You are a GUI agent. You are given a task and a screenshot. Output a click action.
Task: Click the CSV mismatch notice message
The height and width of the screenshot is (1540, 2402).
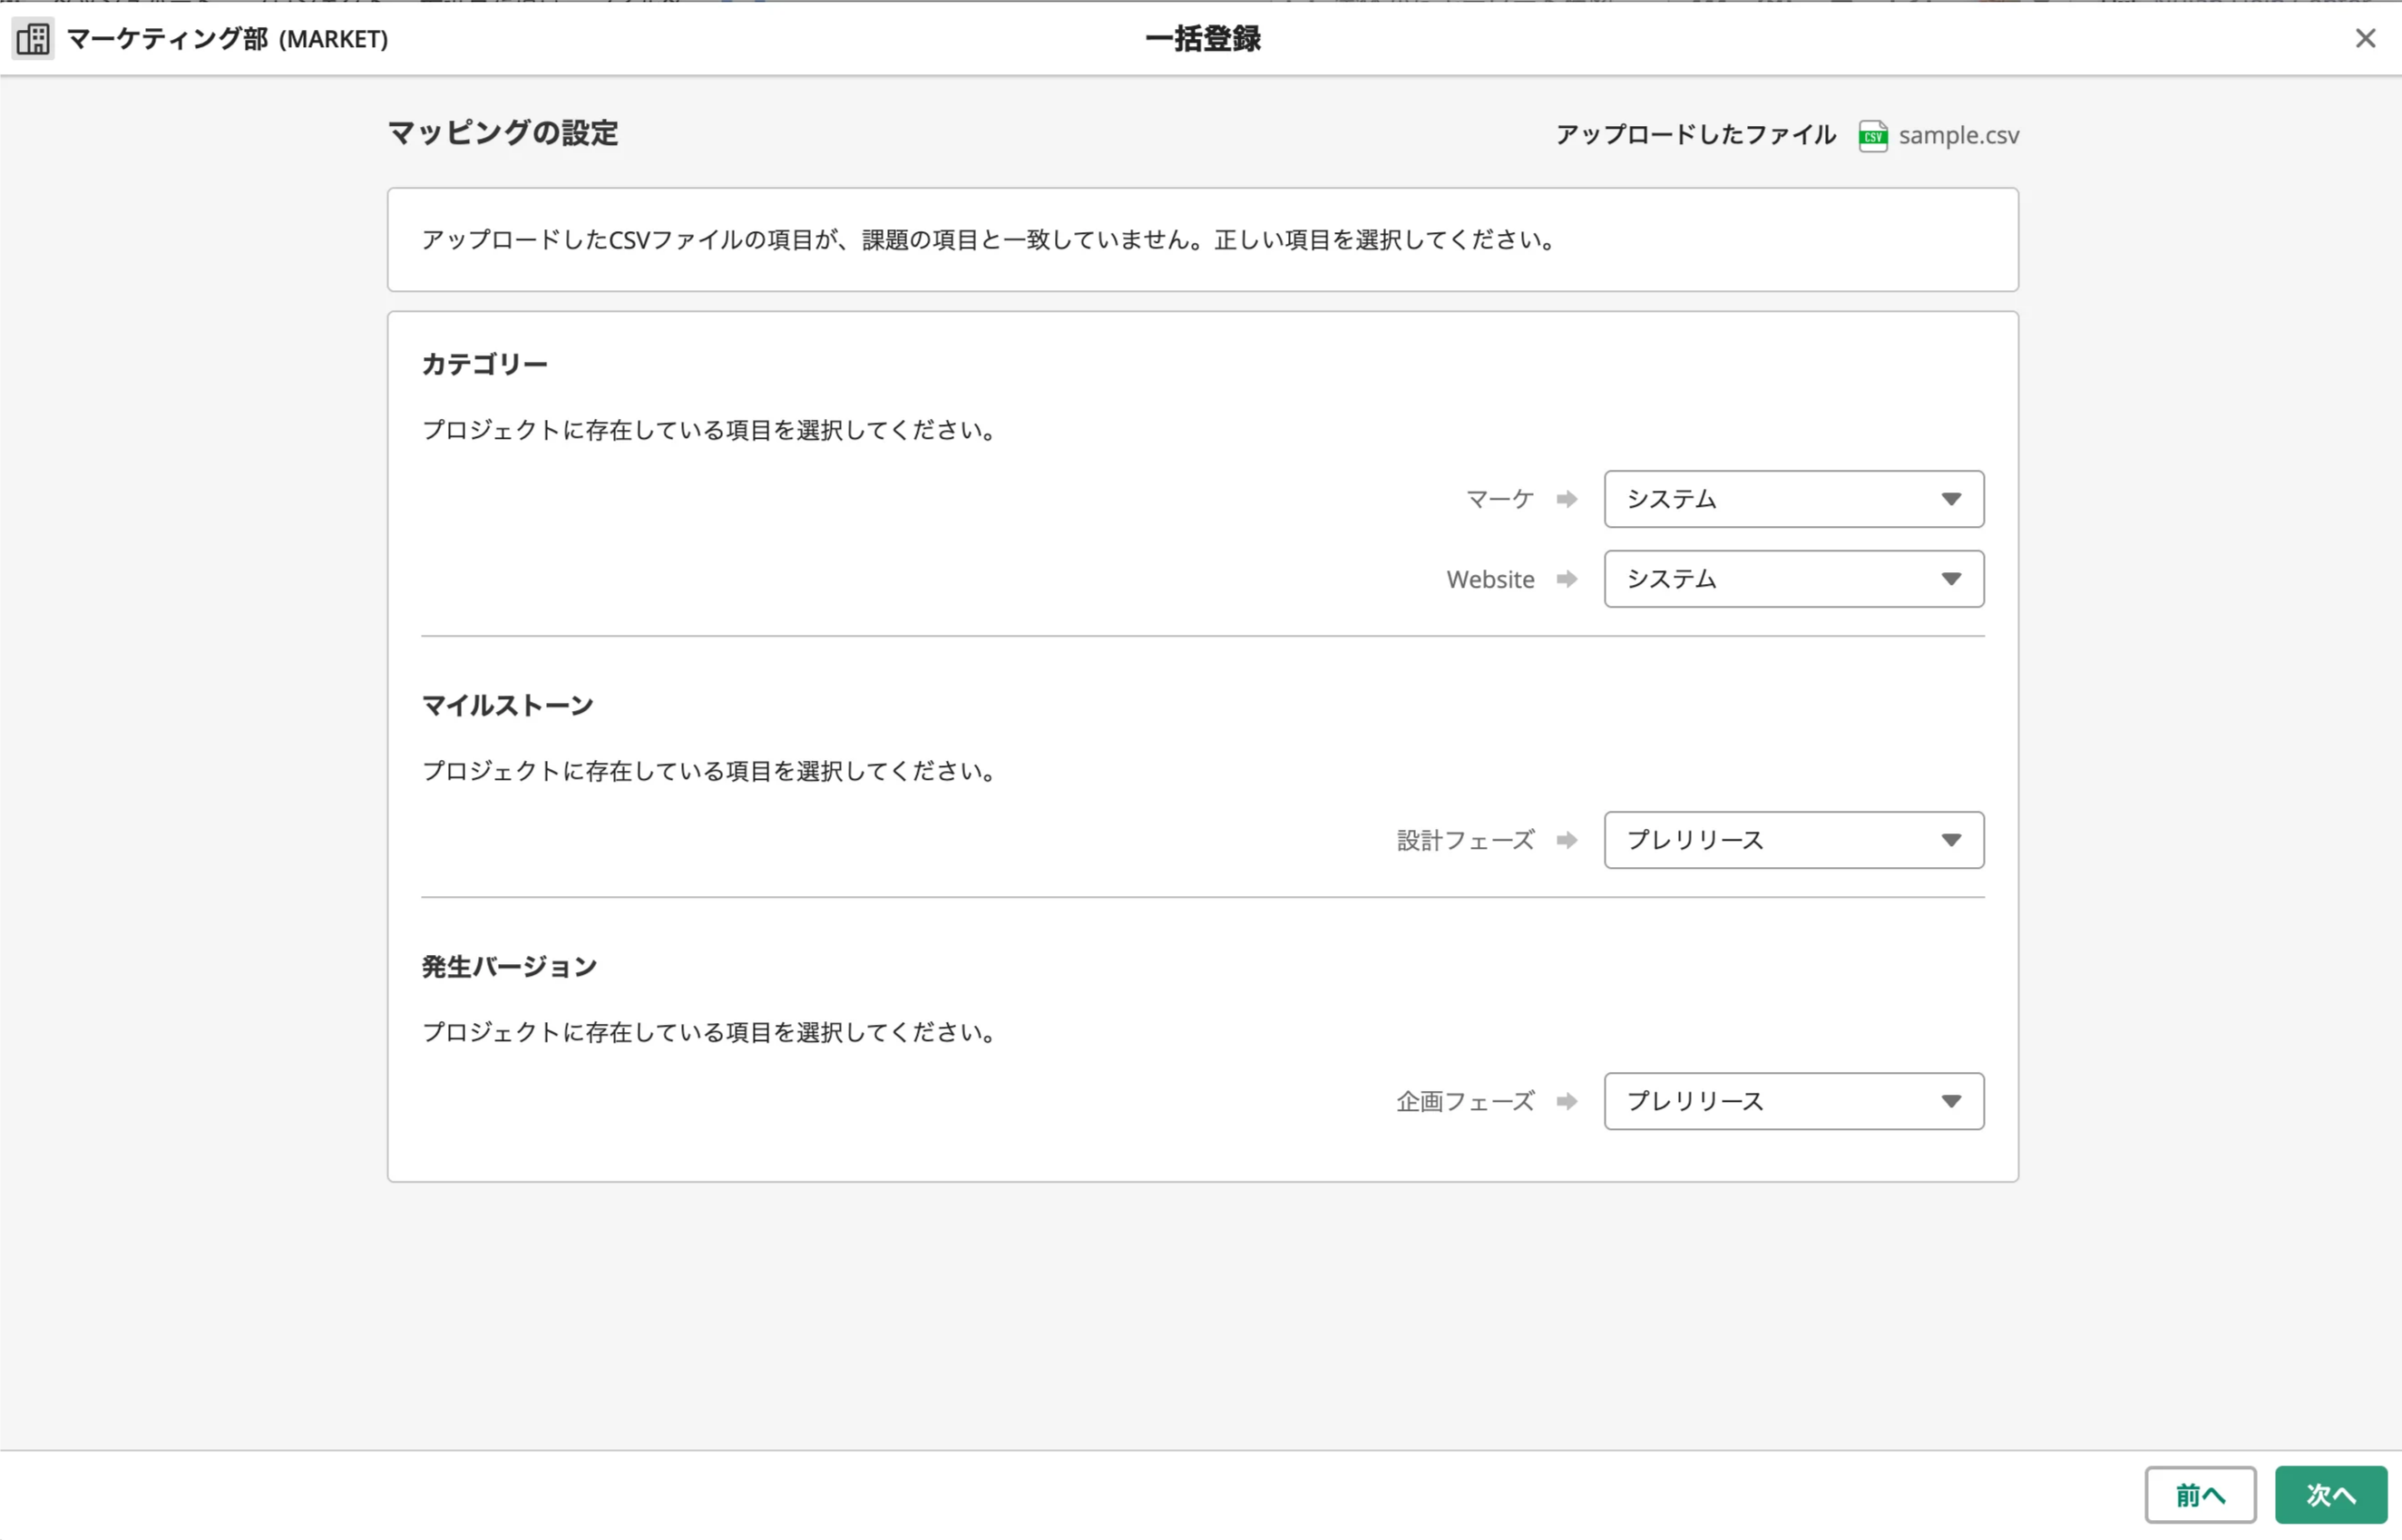pos(989,240)
